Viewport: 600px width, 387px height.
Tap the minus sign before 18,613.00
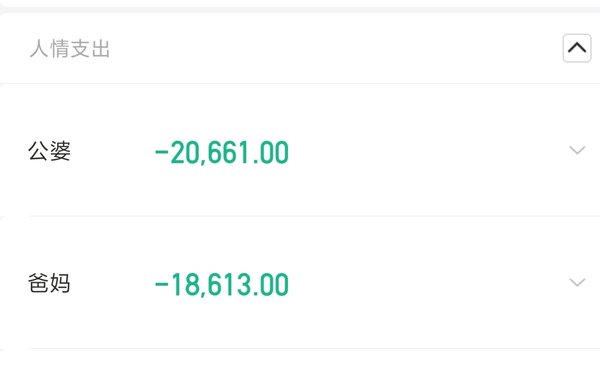[161, 285]
